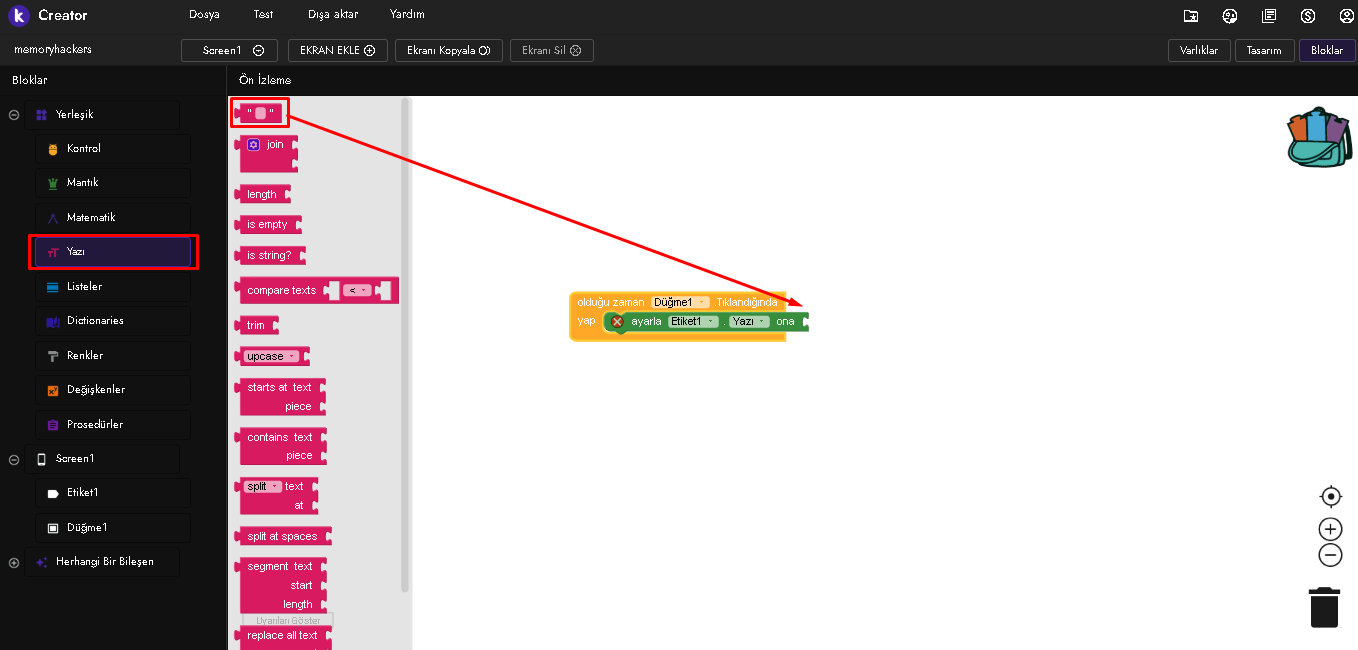Open the dollar monetization icon
This screenshot has width=1358, height=650.
pyautogui.click(x=1308, y=15)
